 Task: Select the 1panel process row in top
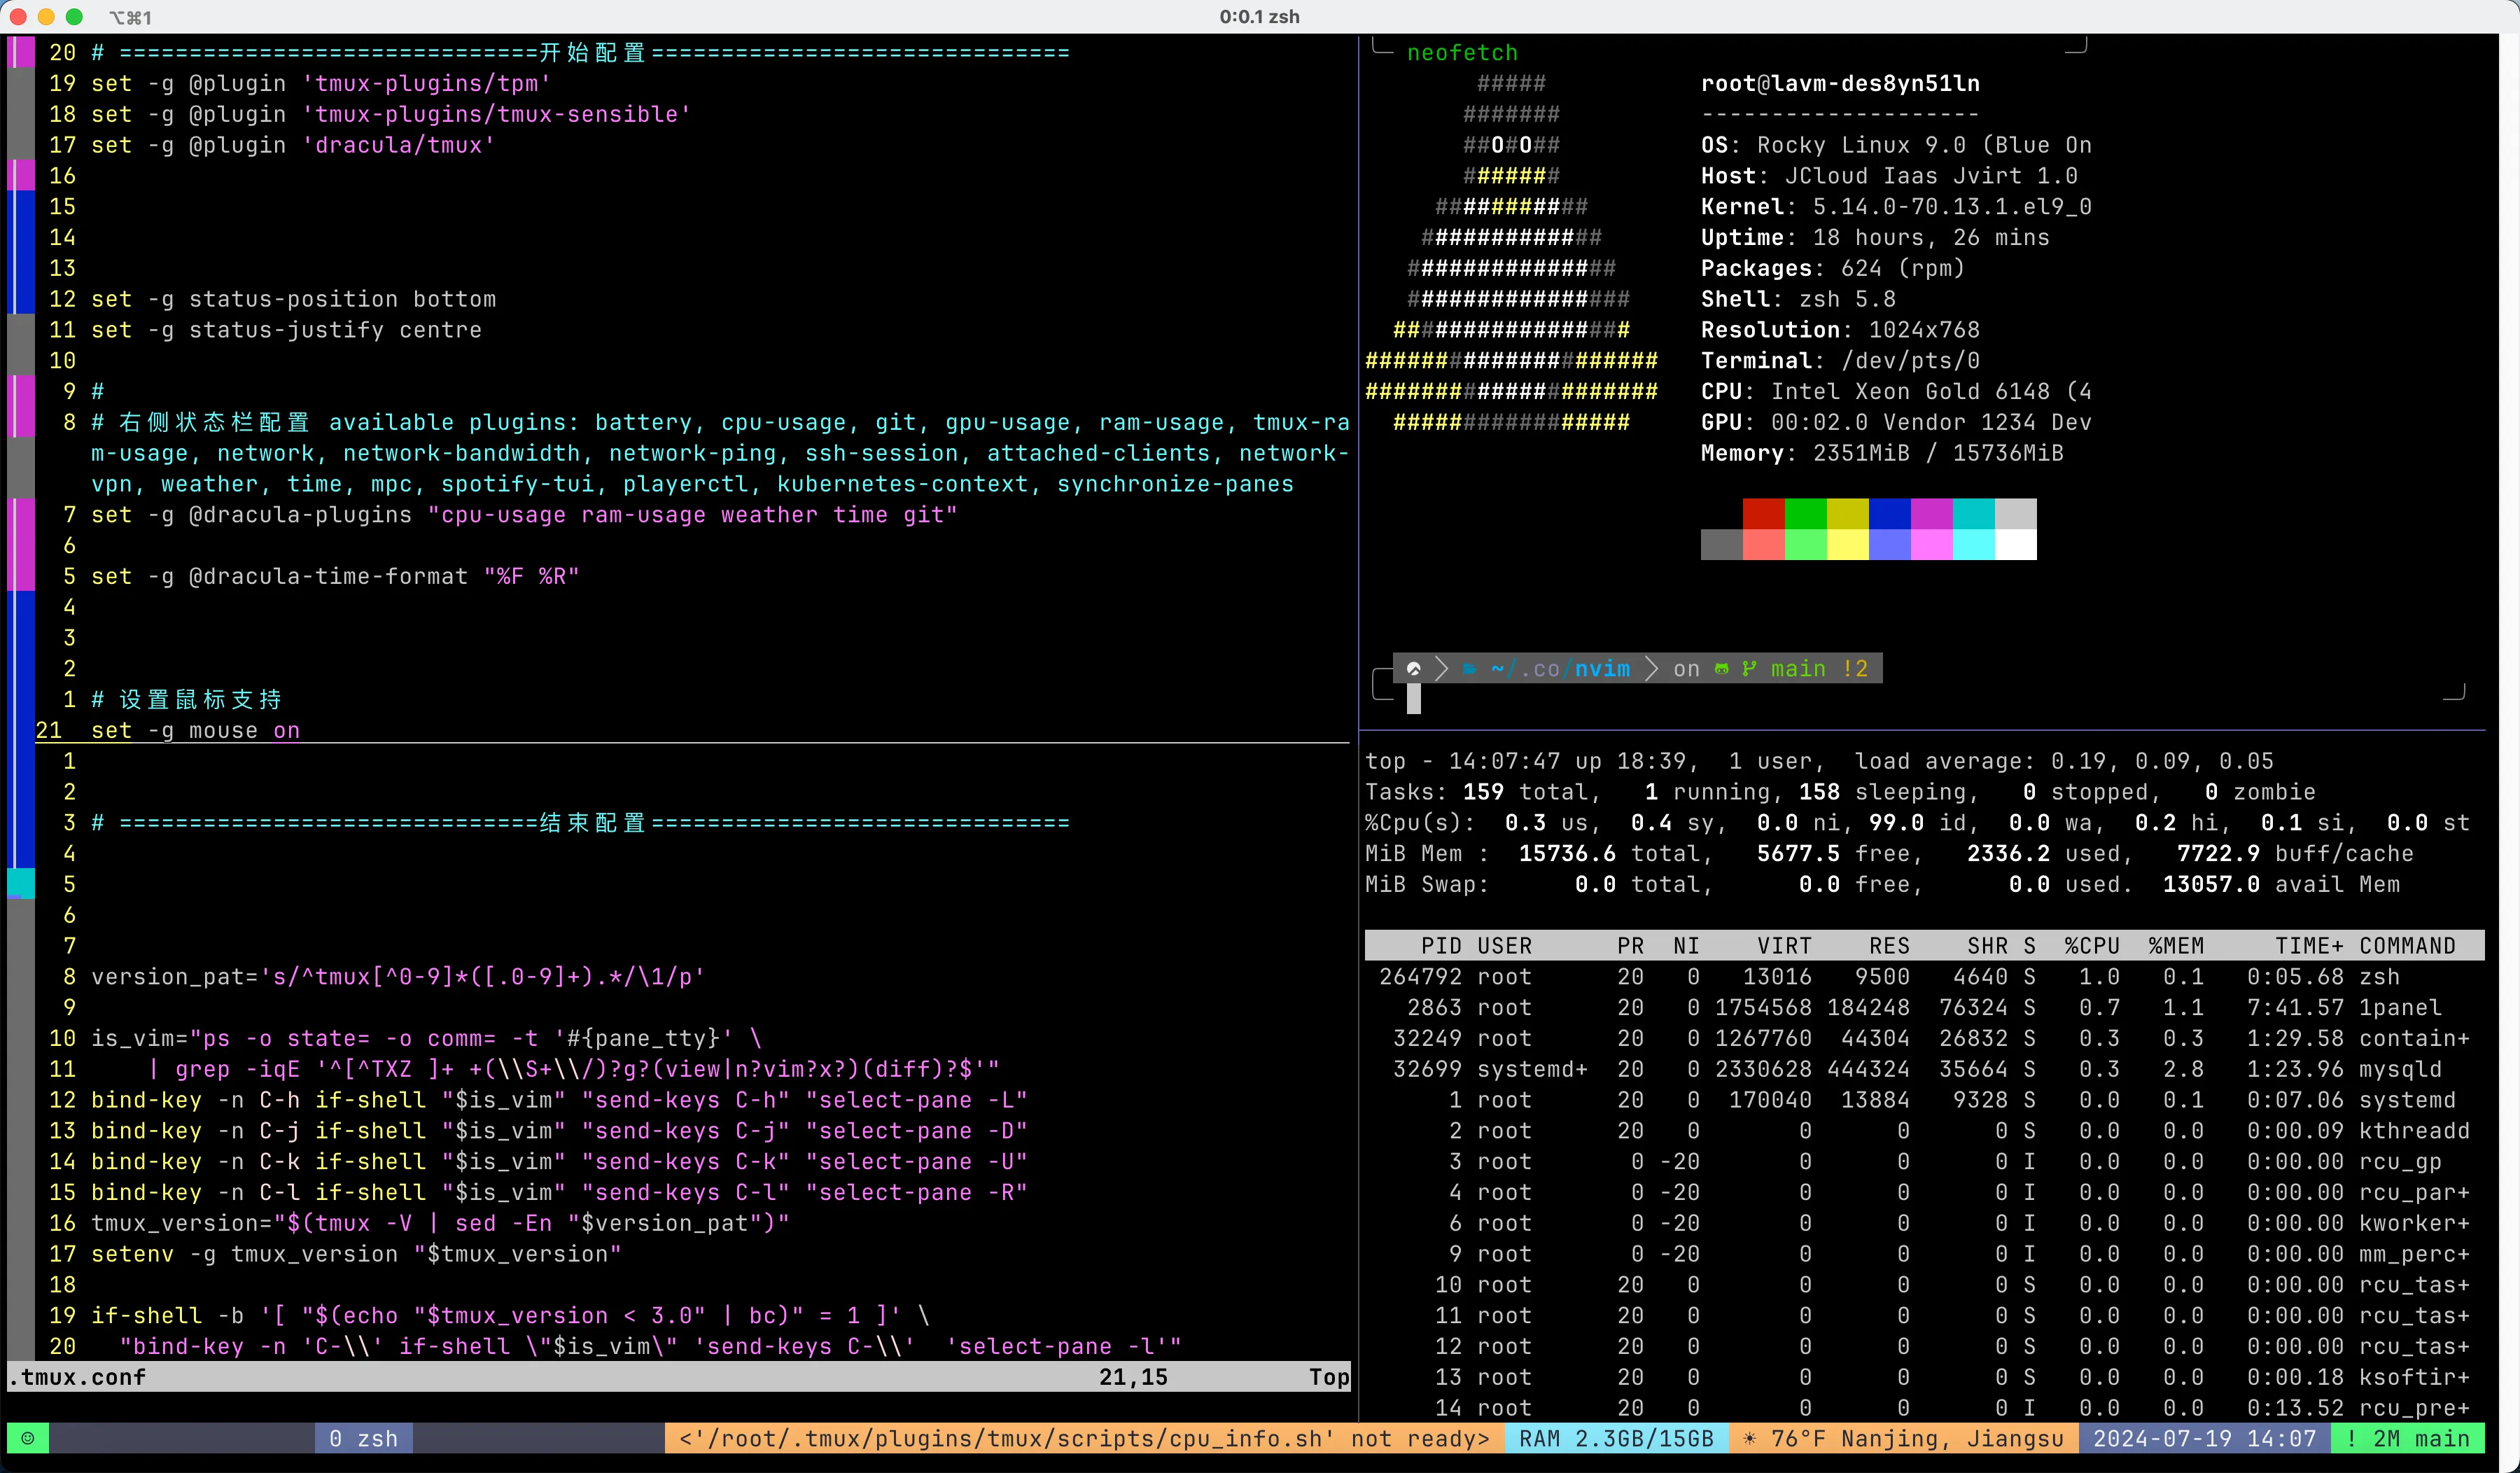(x=1924, y=1007)
